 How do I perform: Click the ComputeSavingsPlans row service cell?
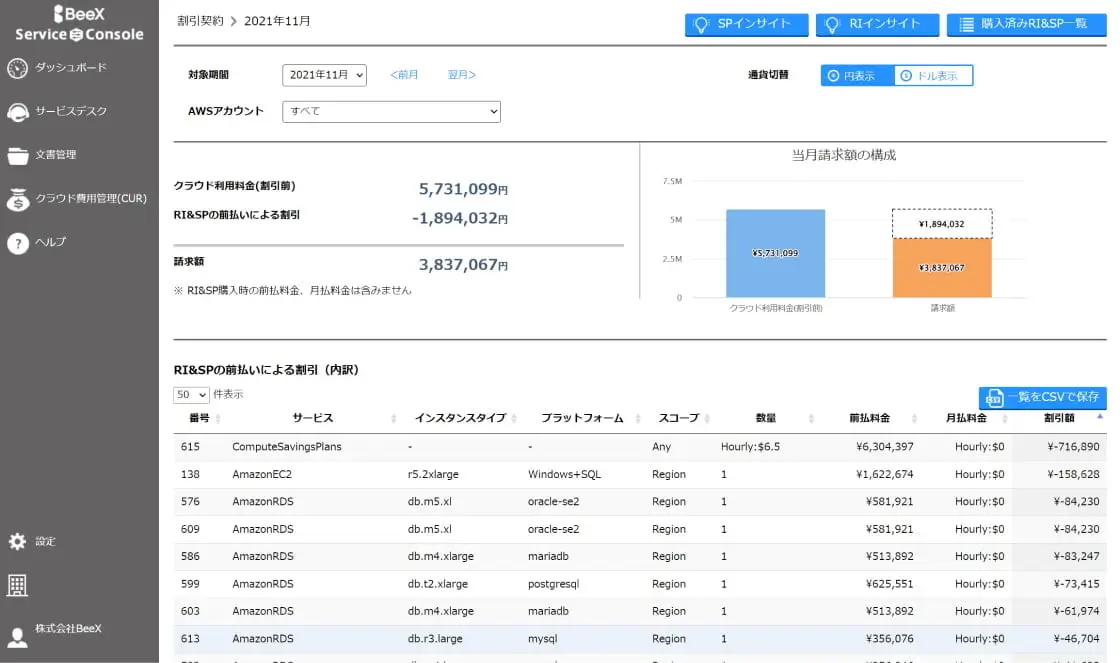pyautogui.click(x=286, y=447)
